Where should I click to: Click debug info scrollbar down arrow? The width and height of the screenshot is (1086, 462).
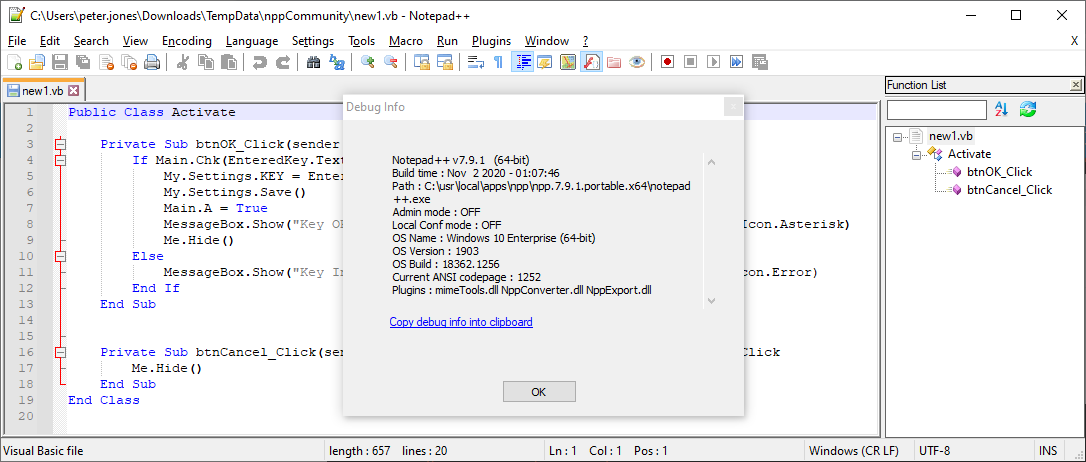tap(711, 301)
